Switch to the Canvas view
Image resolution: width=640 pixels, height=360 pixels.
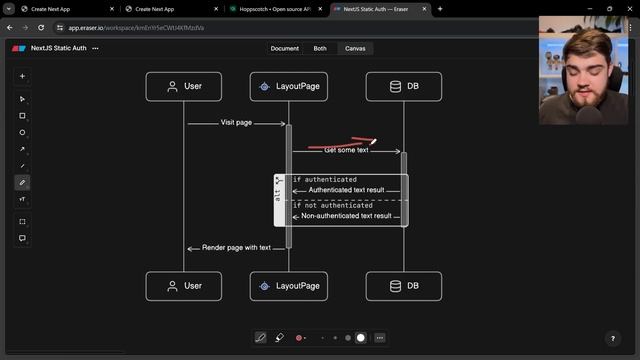(355, 49)
